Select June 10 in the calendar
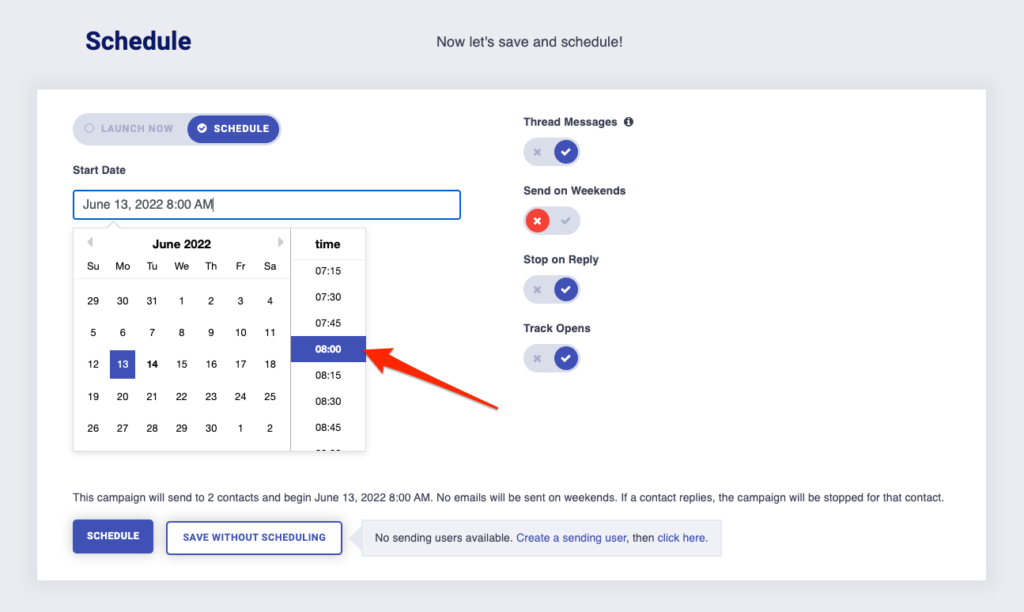Screen dimensions: 1024x612 (240, 332)
